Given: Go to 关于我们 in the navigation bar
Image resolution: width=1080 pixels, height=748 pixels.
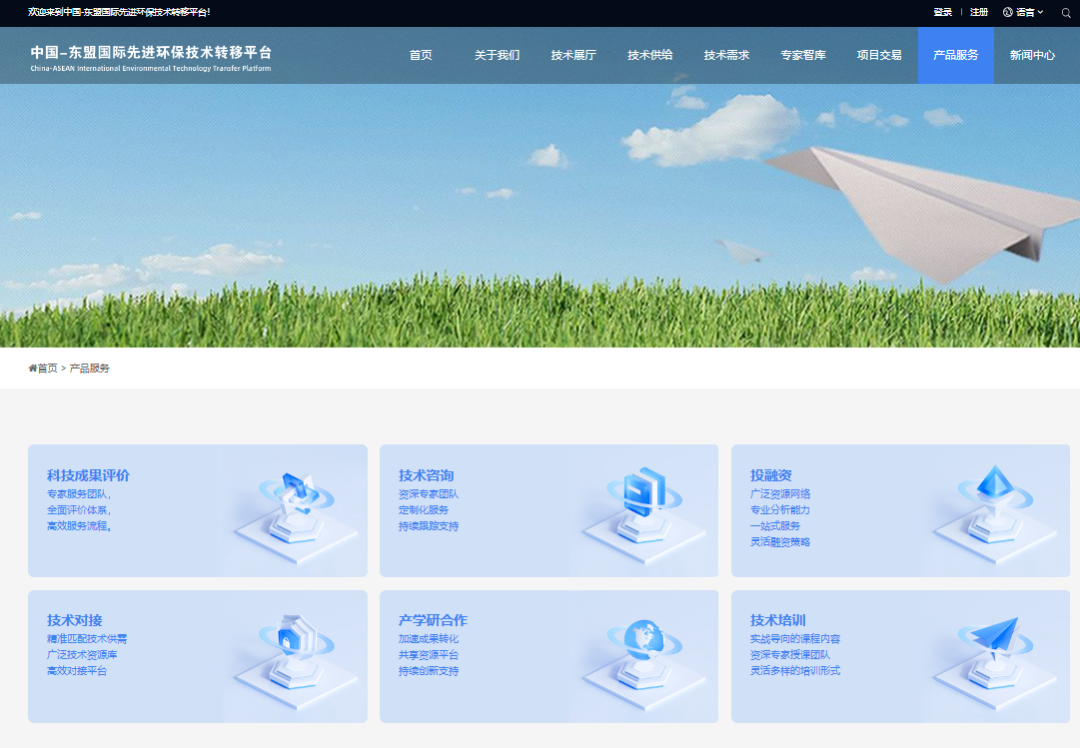Looking at the screenshot, I should click(497, 56).
